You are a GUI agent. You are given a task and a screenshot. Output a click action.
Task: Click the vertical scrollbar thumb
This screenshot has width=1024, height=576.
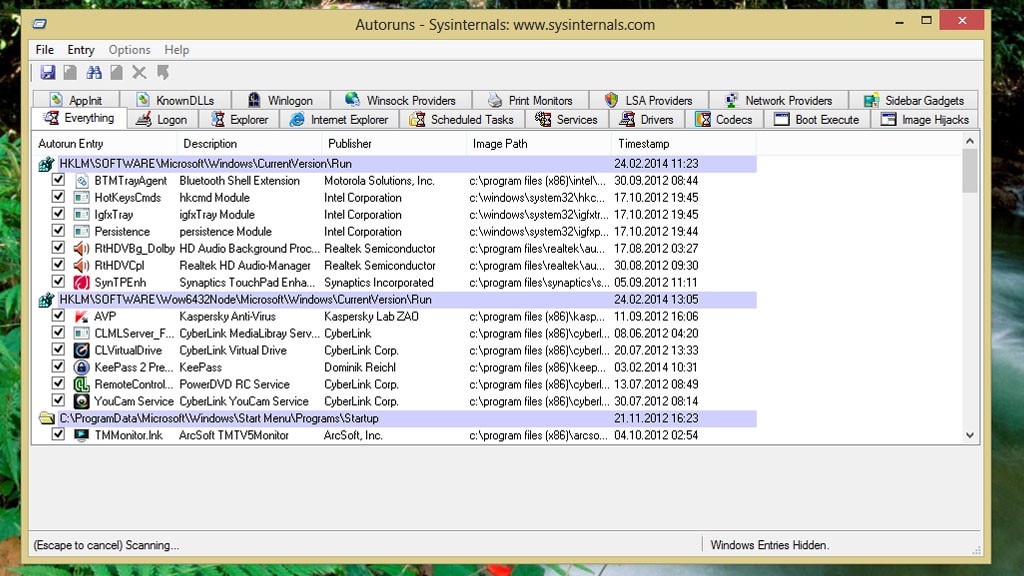(970, 171)
